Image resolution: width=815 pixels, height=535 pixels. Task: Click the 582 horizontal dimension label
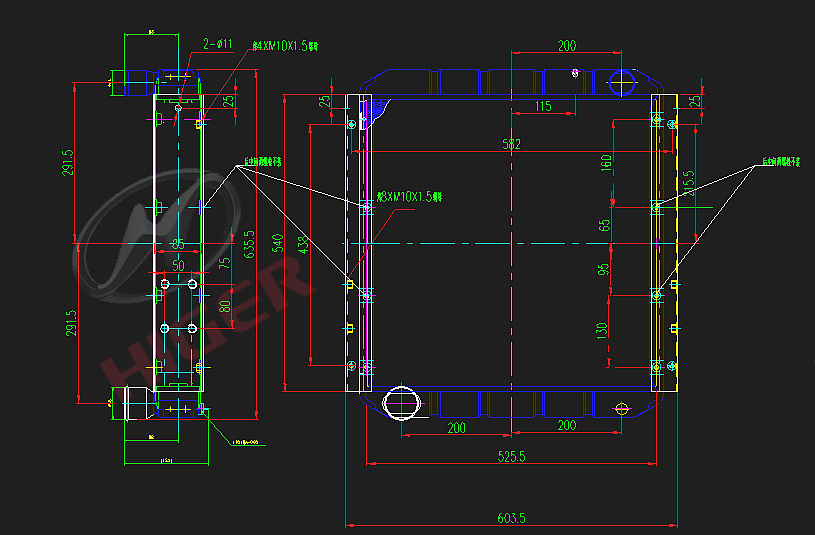(x=511, y=145)
